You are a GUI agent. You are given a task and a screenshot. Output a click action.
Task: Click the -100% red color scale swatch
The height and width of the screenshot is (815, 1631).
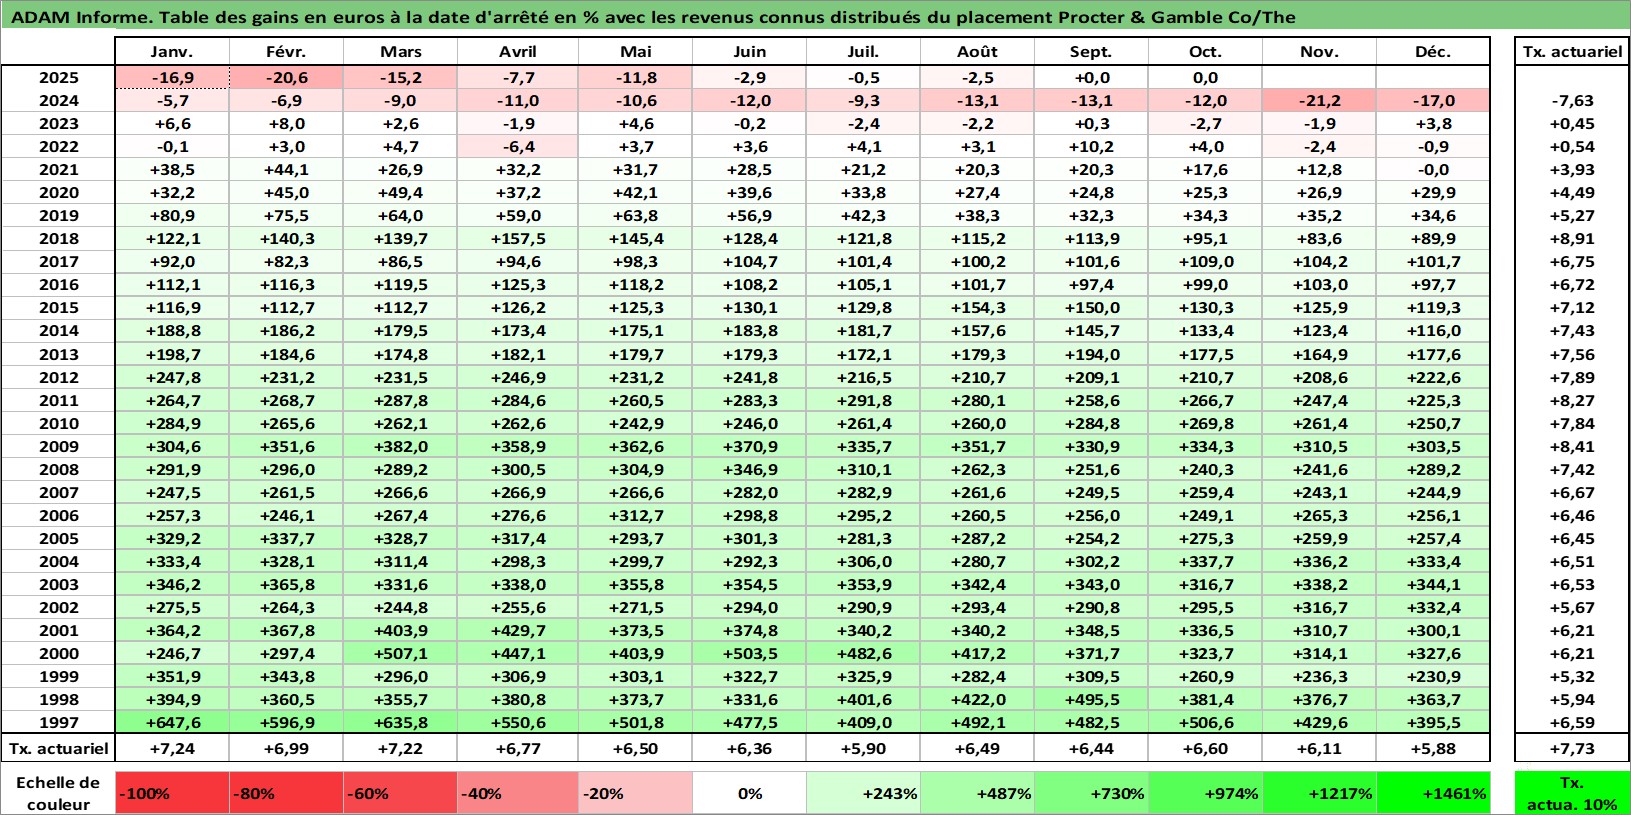point(172,793)
